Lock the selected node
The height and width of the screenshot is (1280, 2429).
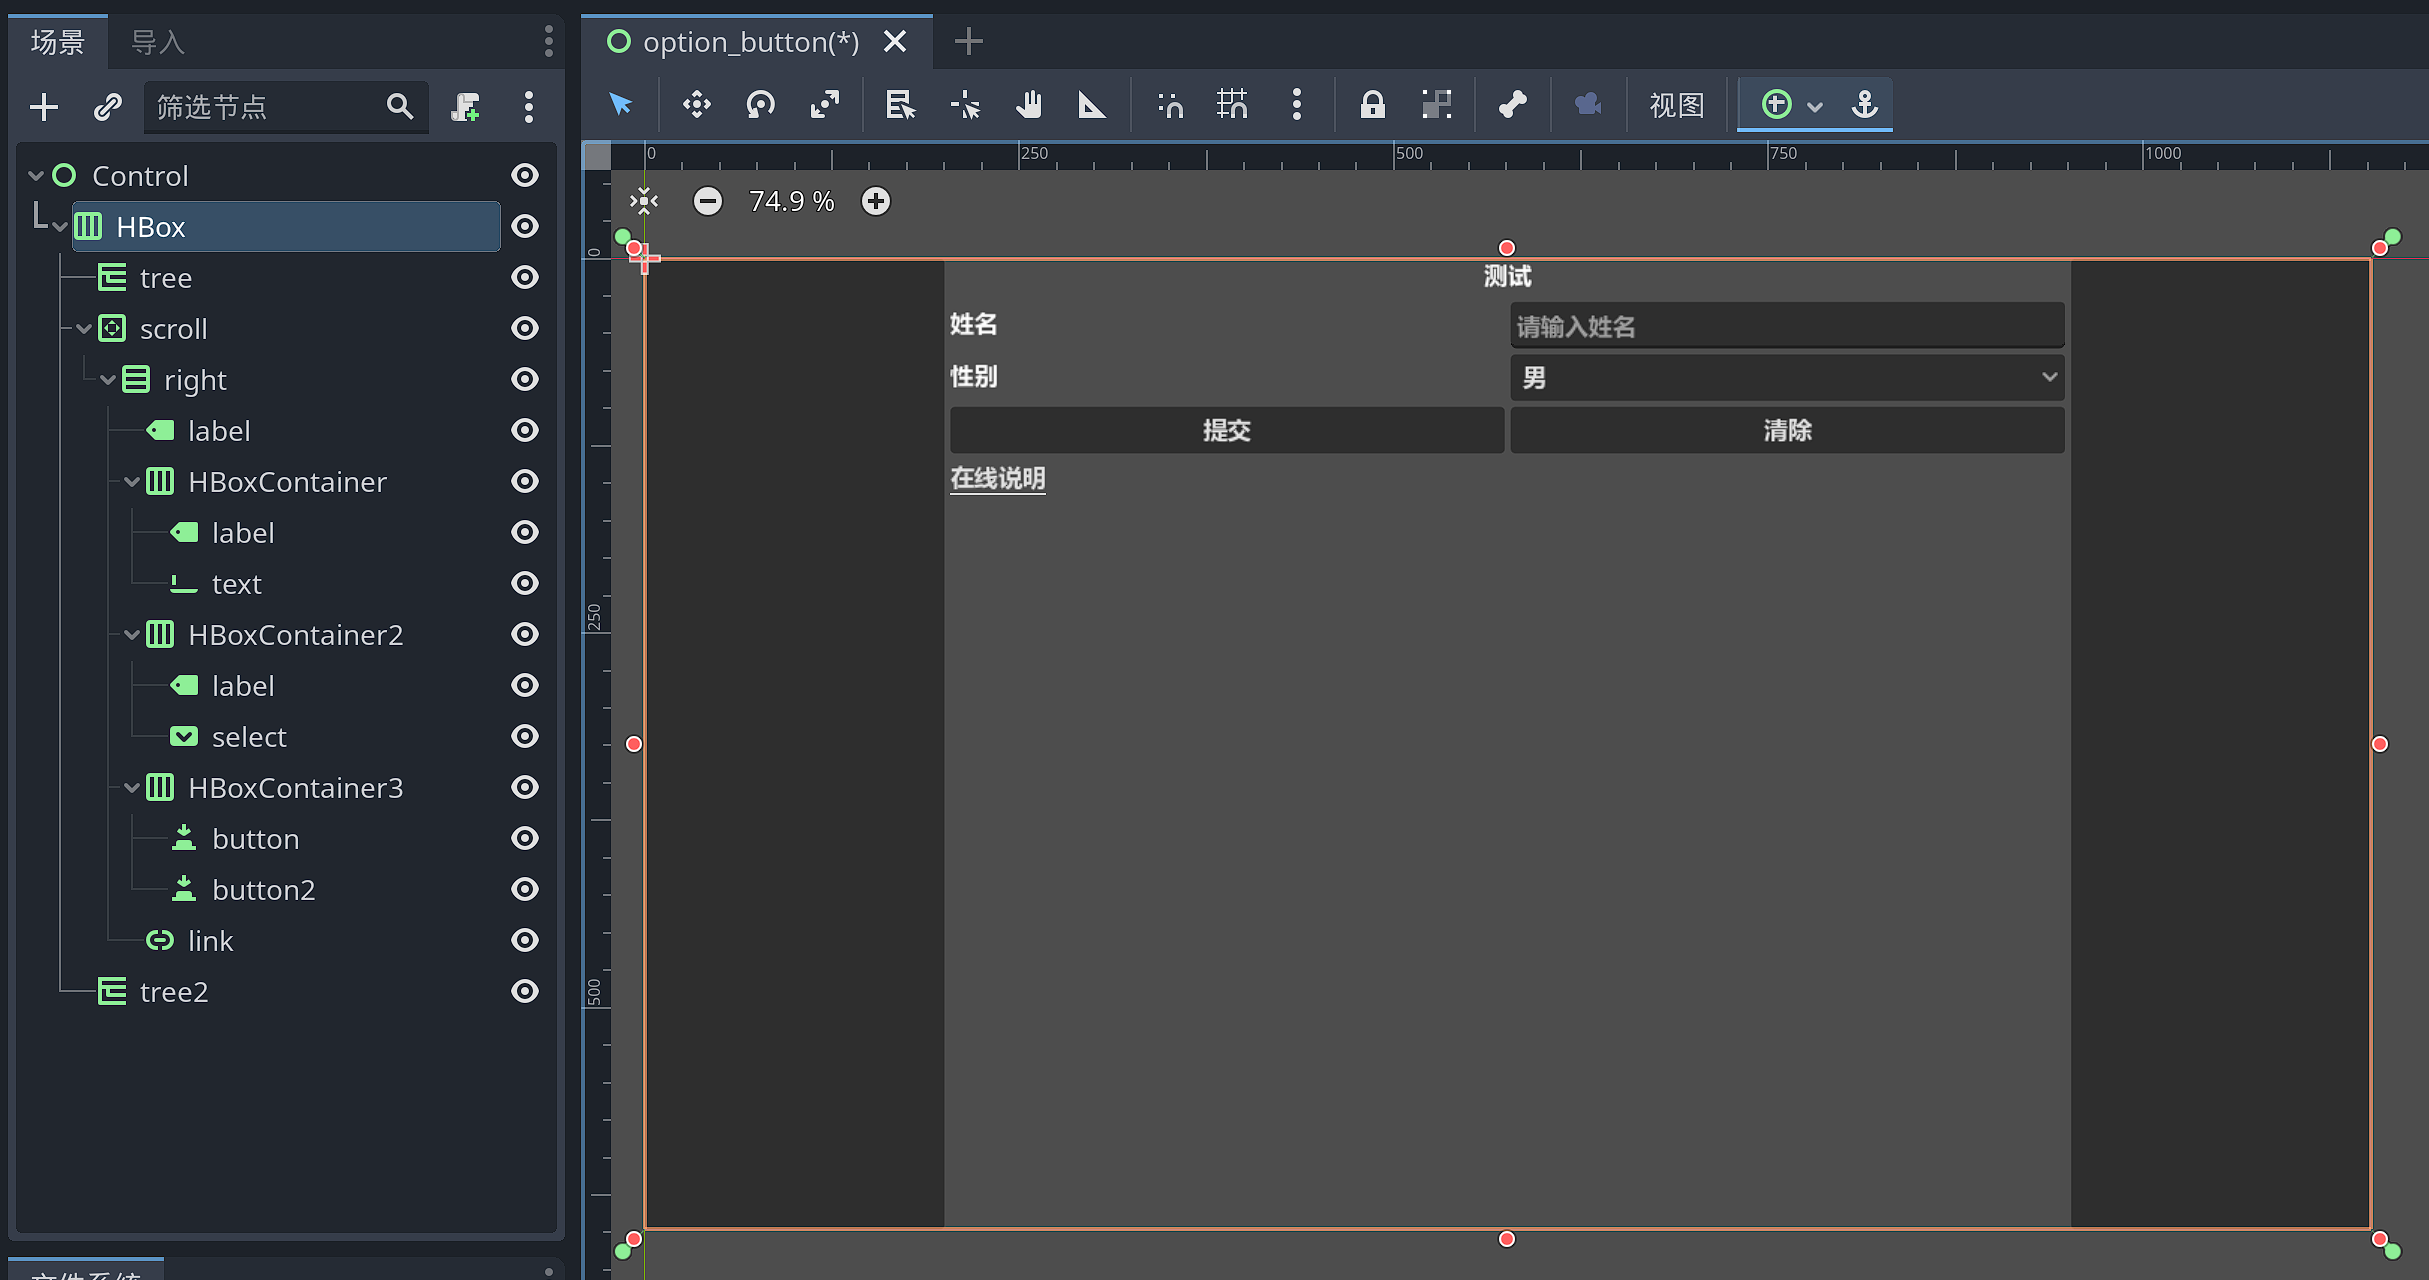tap(1372, 104)
